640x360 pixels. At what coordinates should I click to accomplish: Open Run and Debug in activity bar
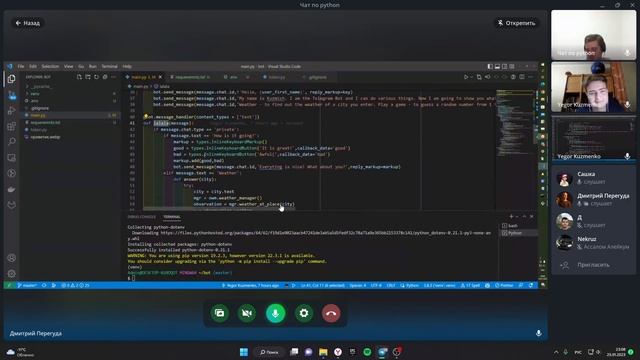coord(11,111)
